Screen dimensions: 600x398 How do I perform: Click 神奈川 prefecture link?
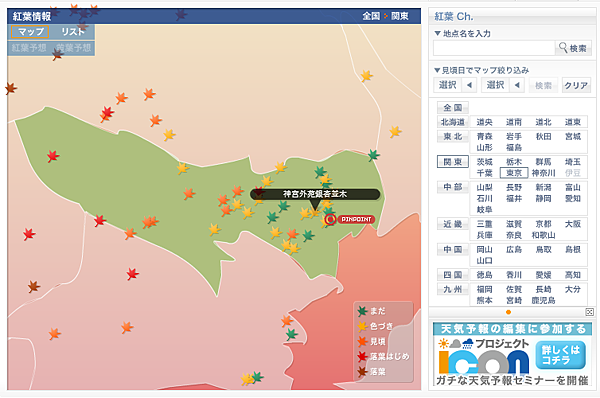click(x=543, y=173)
